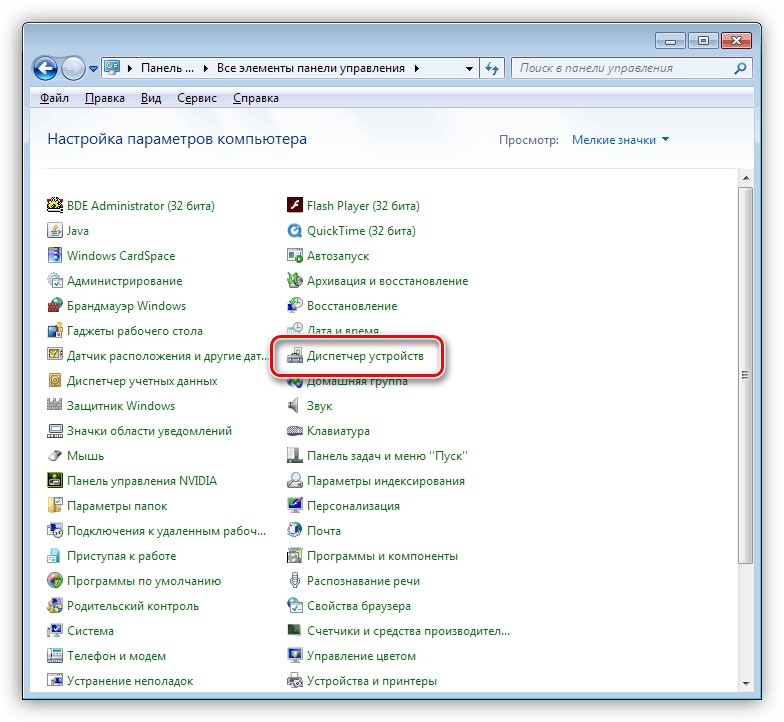Image resolution: width=784 pixels, height=722 pixels.
Task: Open the Родительский контроль icon
Action: click(54, 606)
